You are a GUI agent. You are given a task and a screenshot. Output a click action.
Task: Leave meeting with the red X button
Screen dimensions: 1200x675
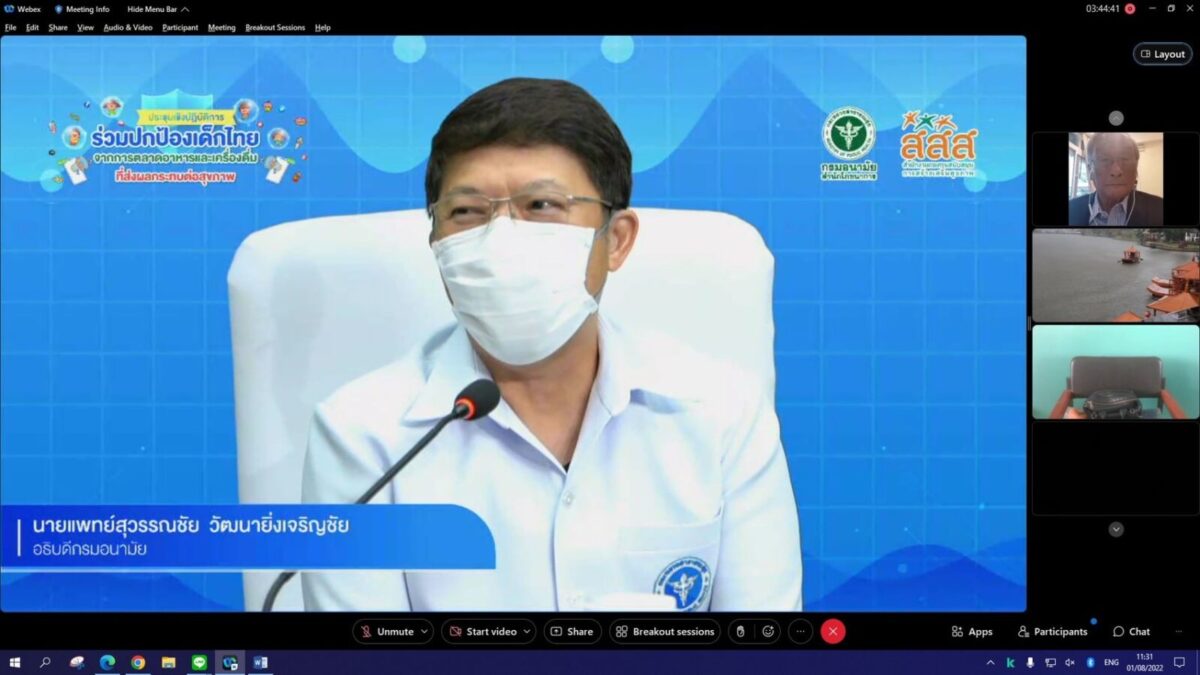coord(833,631)
